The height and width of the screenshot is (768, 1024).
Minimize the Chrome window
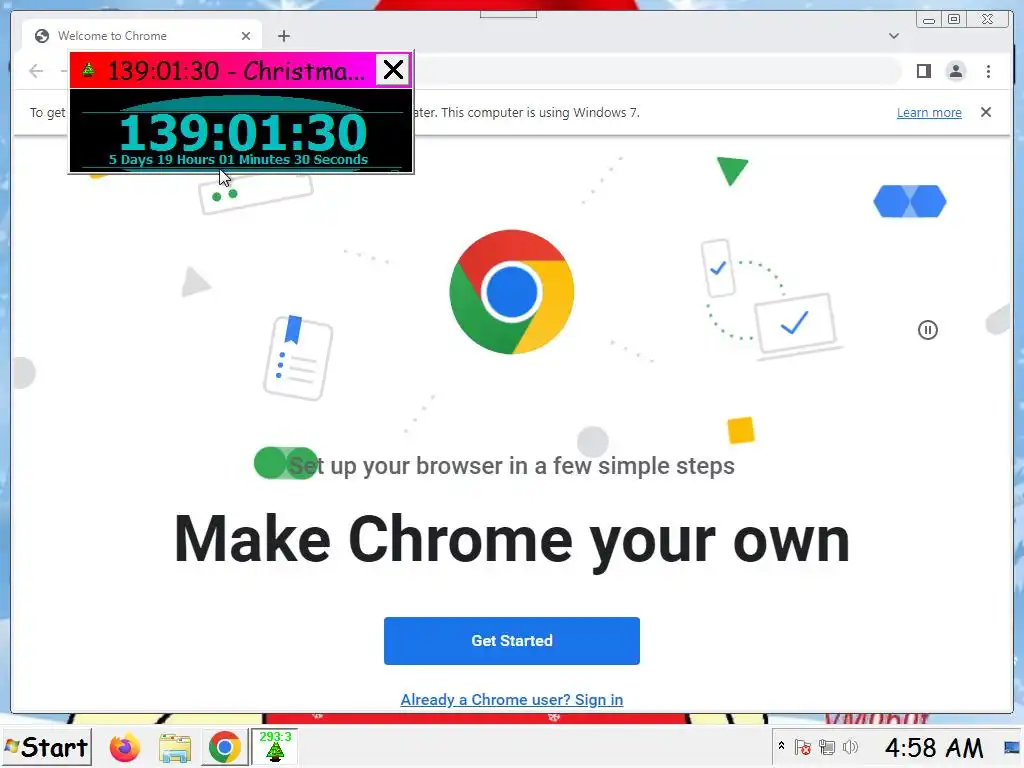[929, 20]
